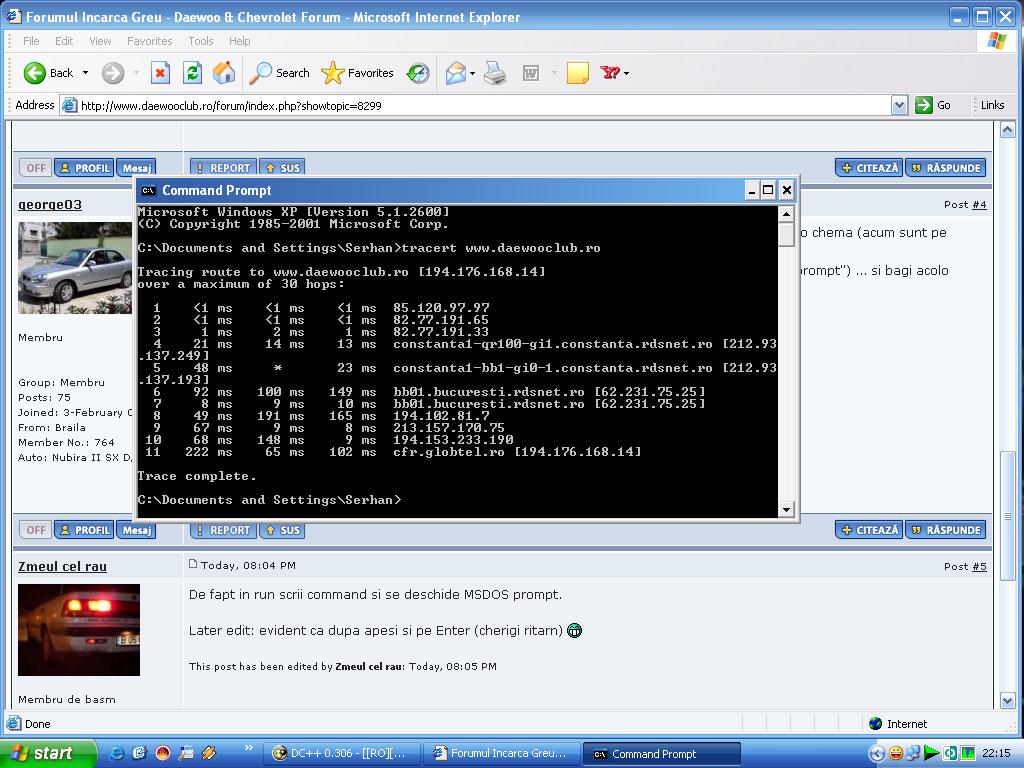Image resolution: width=1024 pixels, height=768 pixels.
Task: Click the Command Prompt scrollbar down arrow
Action: coord(786,509)
